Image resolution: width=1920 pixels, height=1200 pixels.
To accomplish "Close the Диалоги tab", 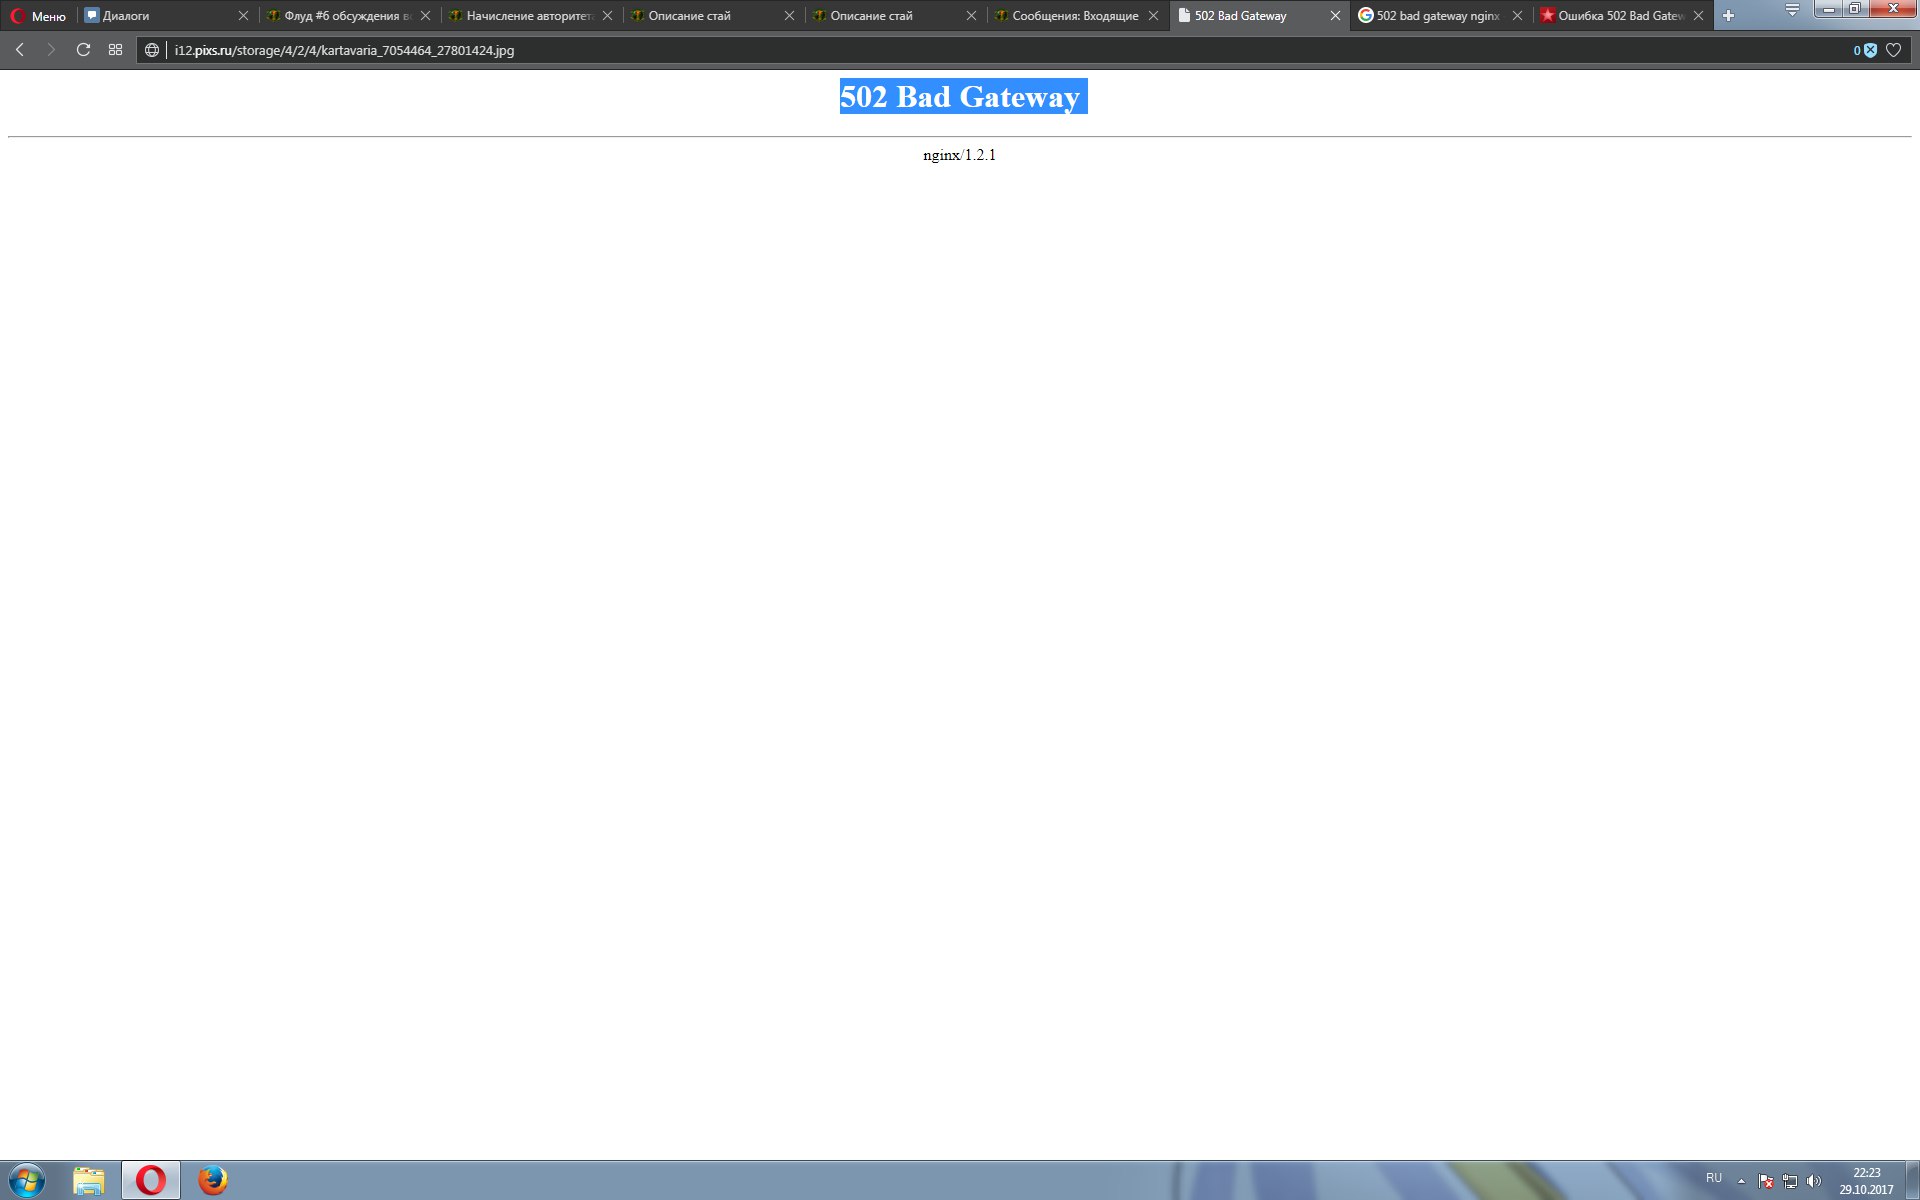I will click(243, 16).
